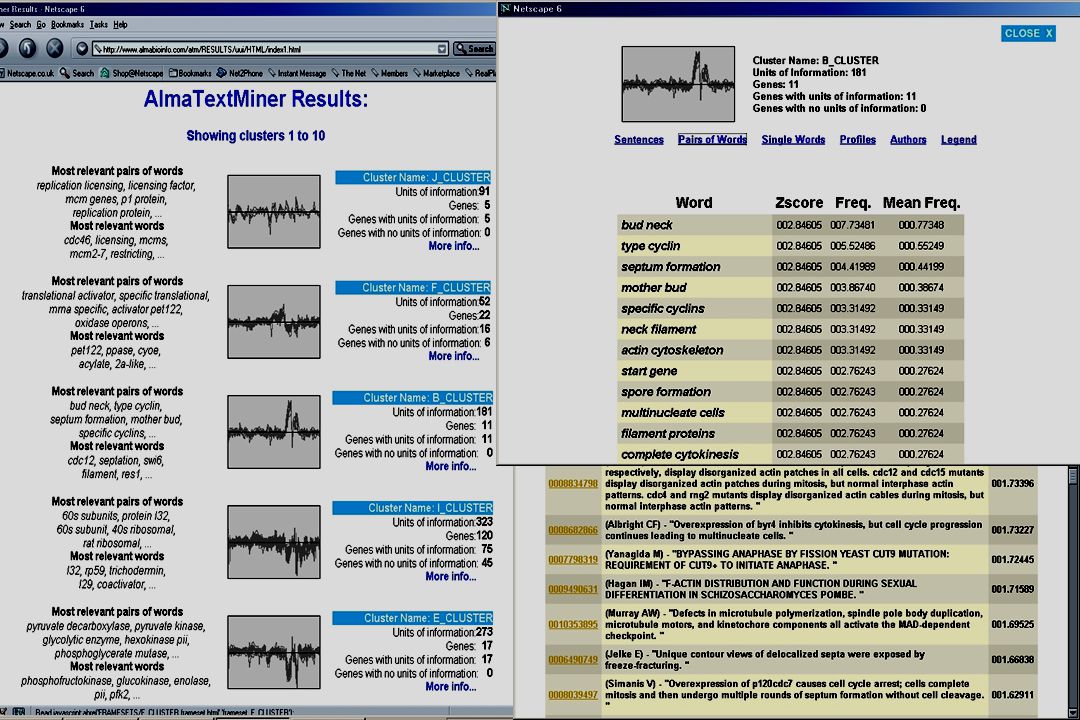Open the Go menu

tap(41, 25)
